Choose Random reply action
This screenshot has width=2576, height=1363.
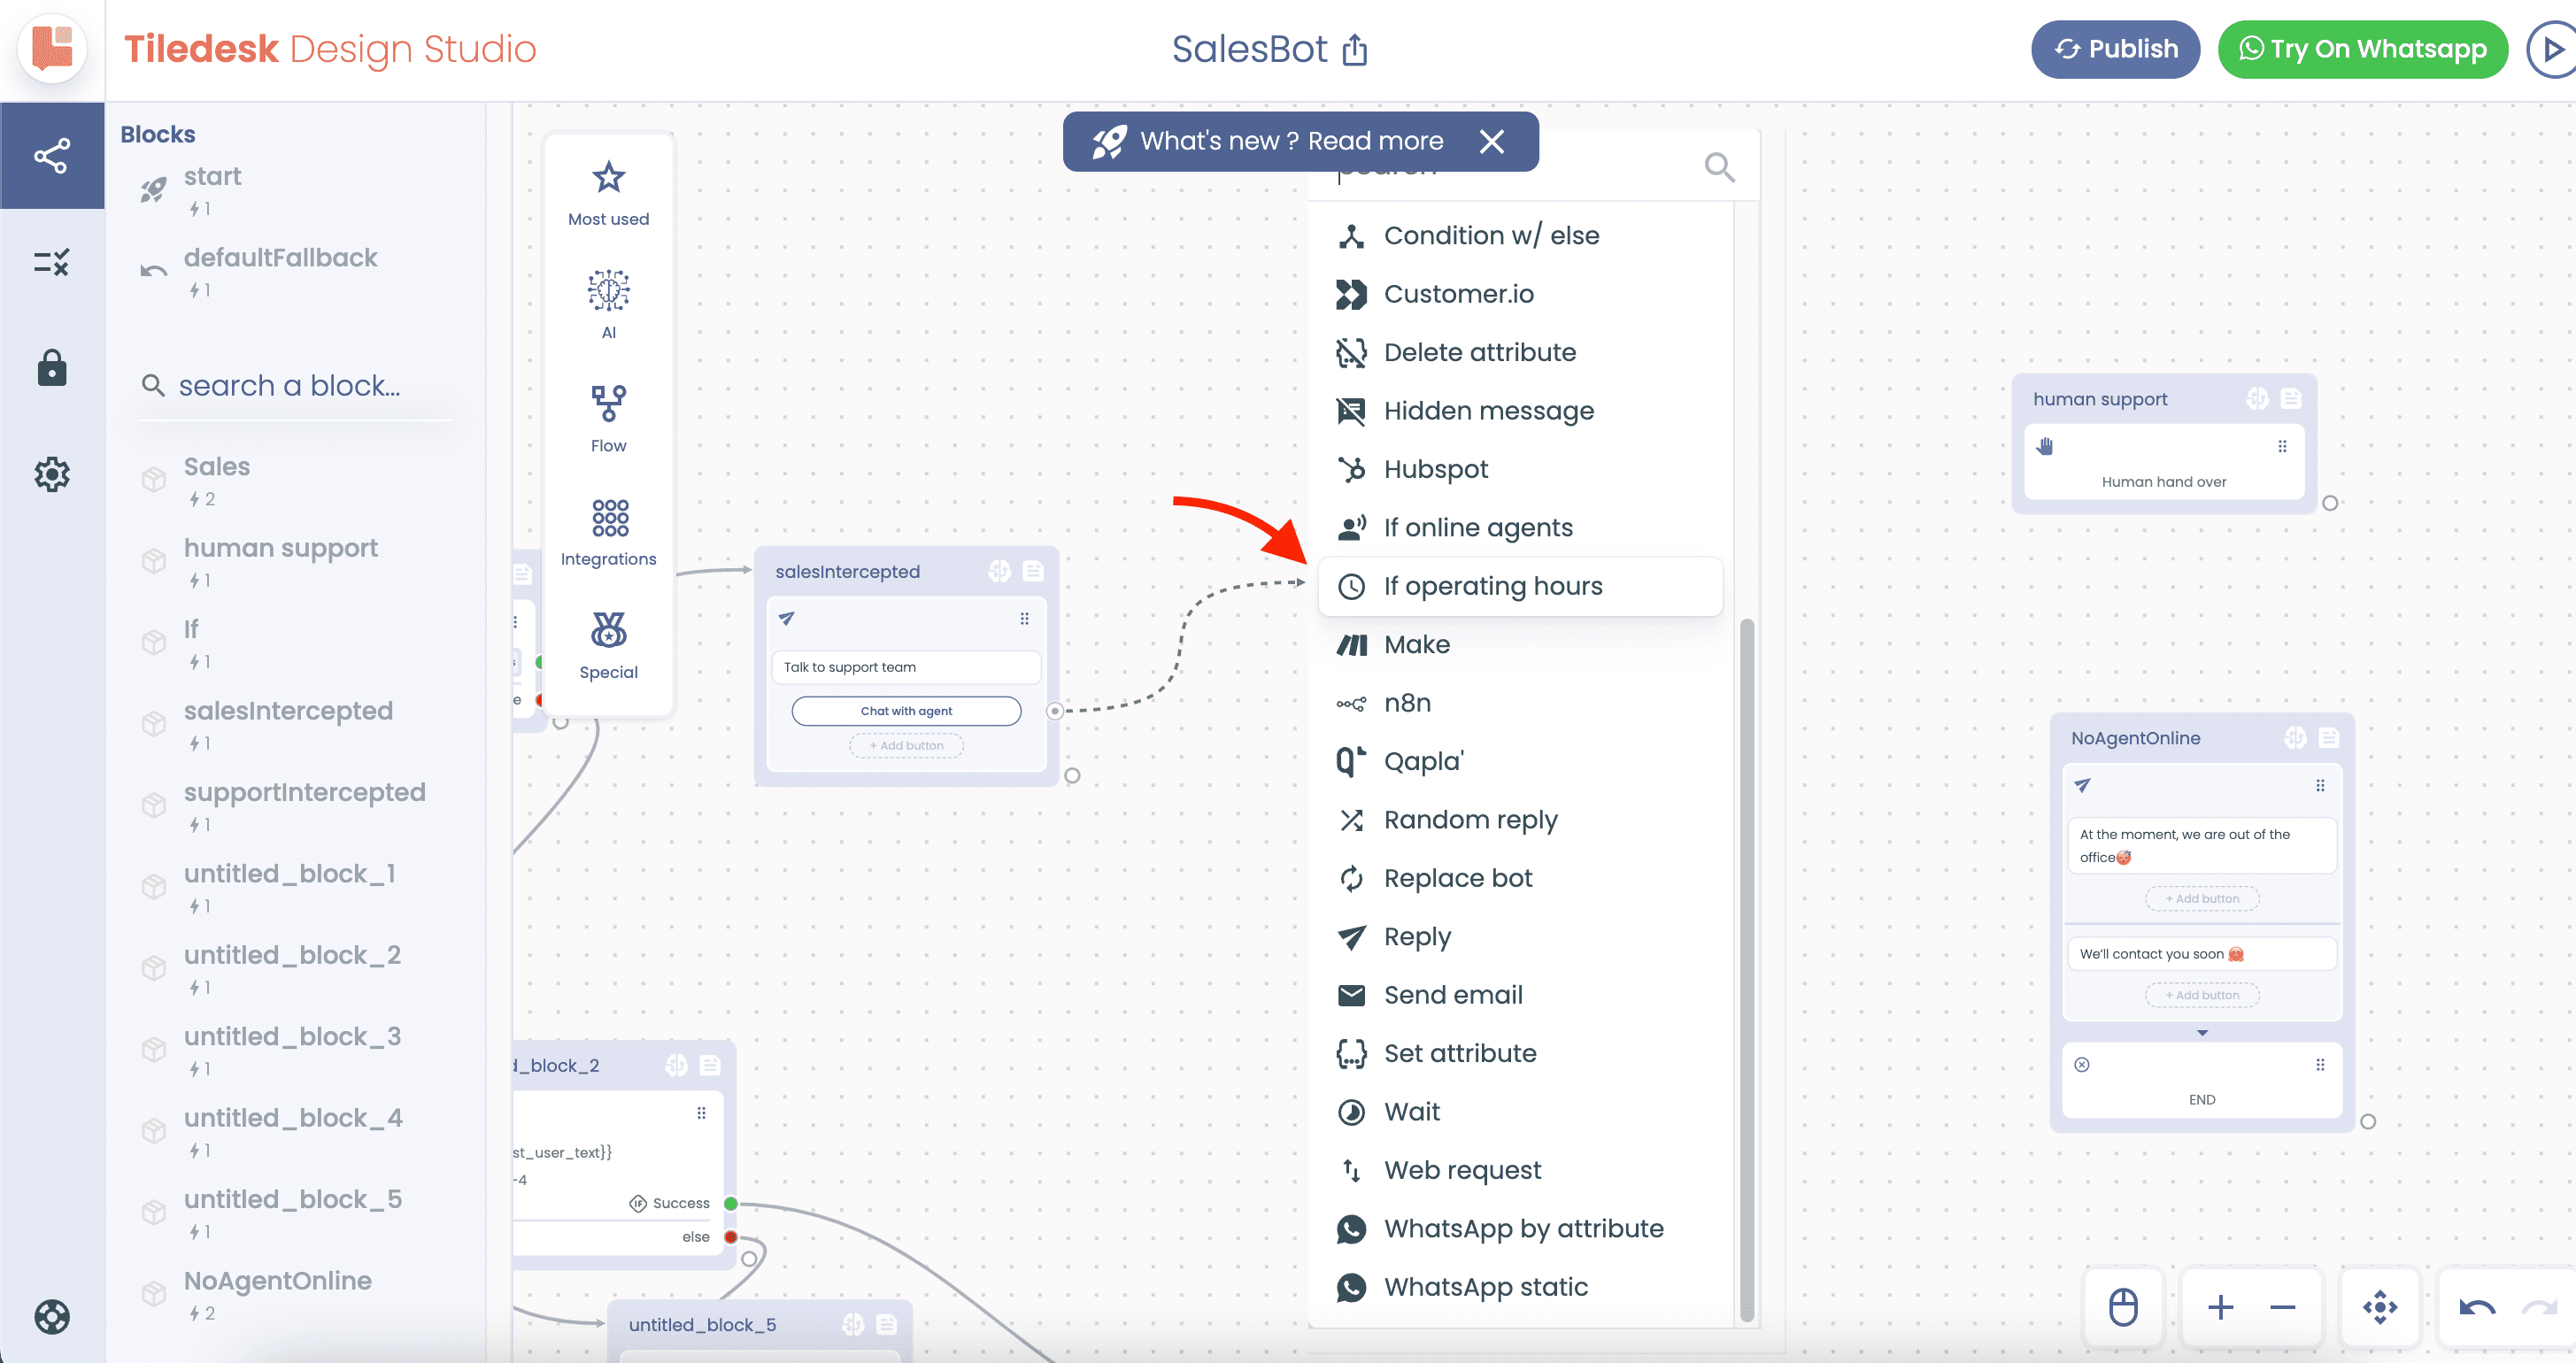[x=1520, y=820]
